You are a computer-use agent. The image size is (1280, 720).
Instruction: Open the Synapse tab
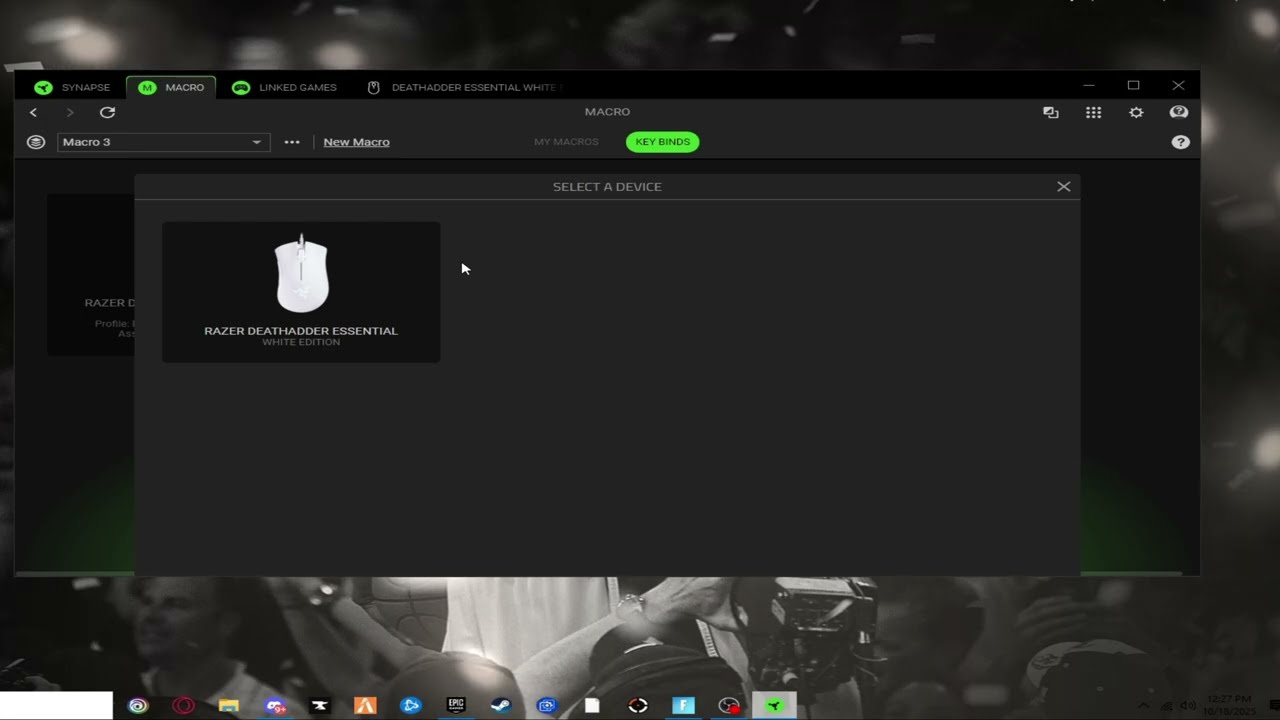click(73, 87)
